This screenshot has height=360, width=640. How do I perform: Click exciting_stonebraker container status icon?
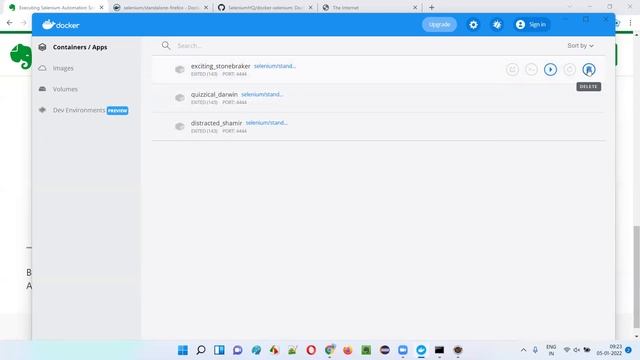pos(180,70)
